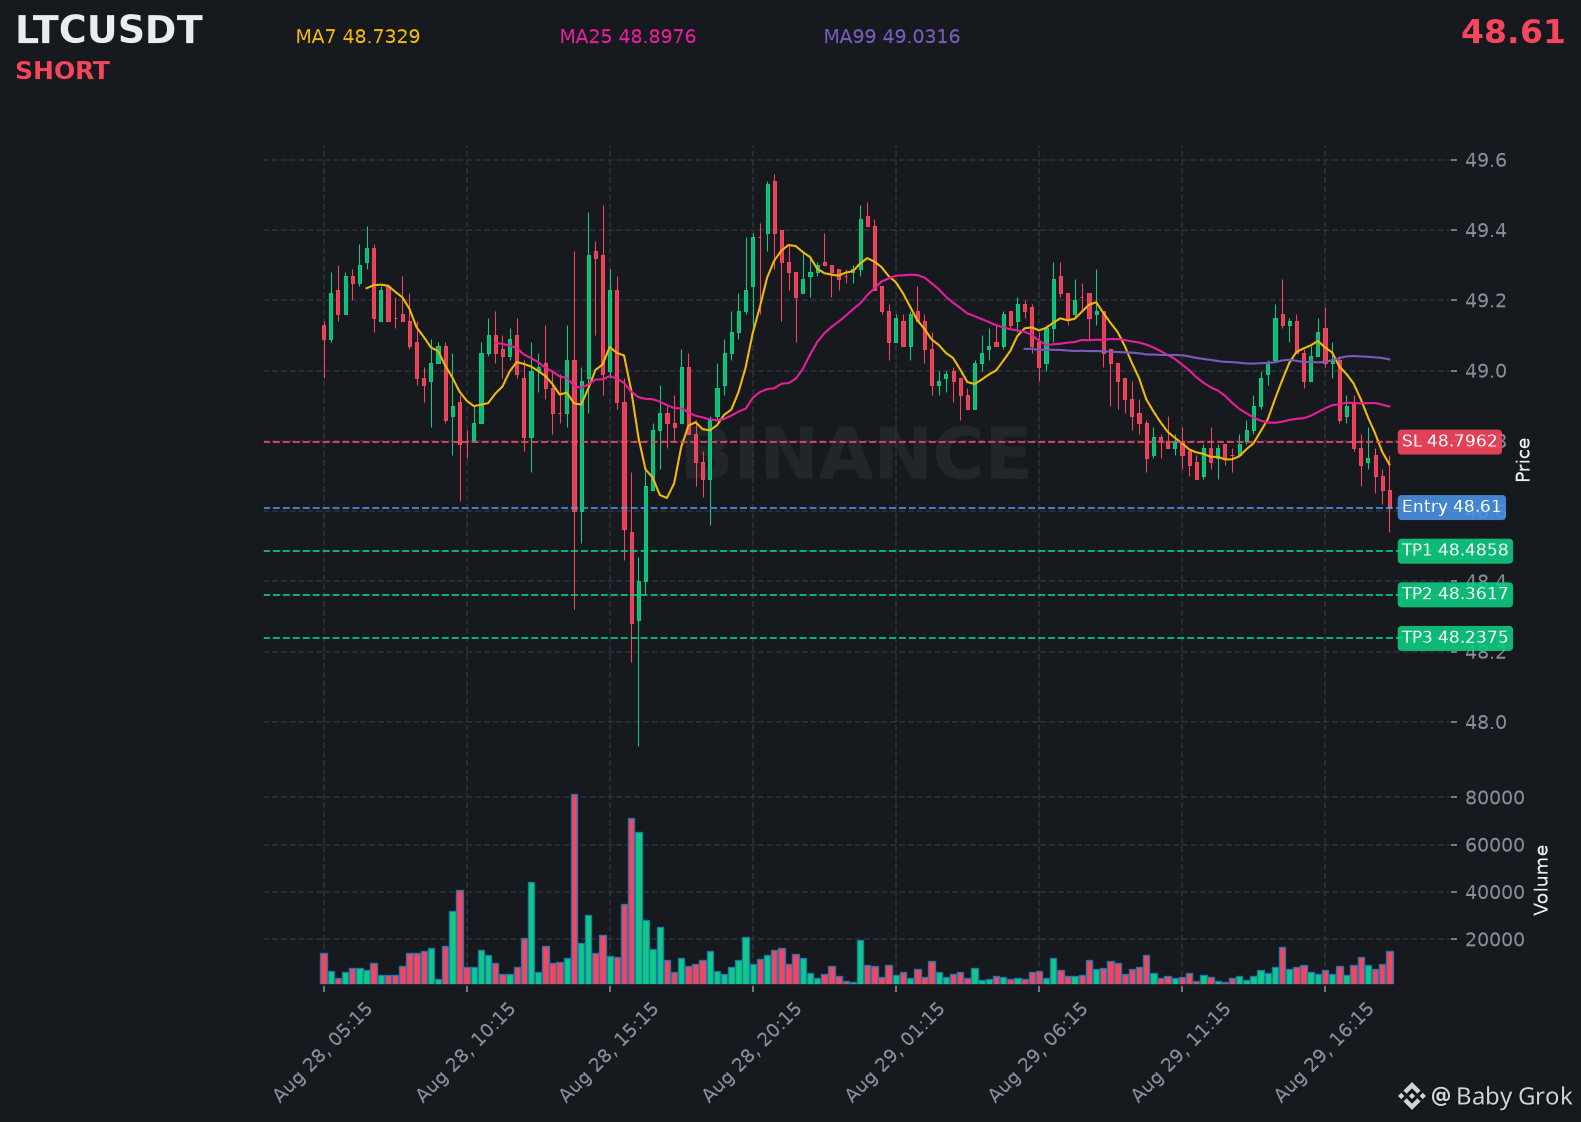
Task: Click the 80000 volume axis tick
Action: [1495, 798]
